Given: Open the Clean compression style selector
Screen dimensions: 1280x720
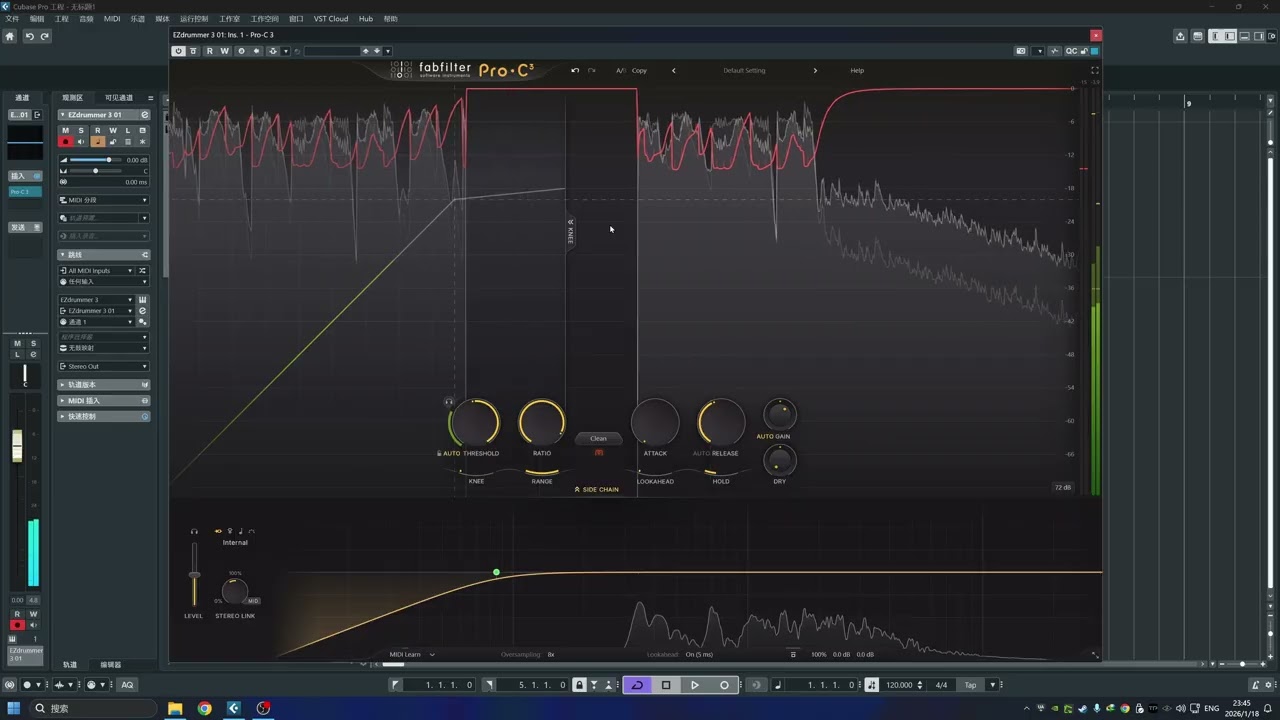Looking at the screenshot, I should pos(598,439).
